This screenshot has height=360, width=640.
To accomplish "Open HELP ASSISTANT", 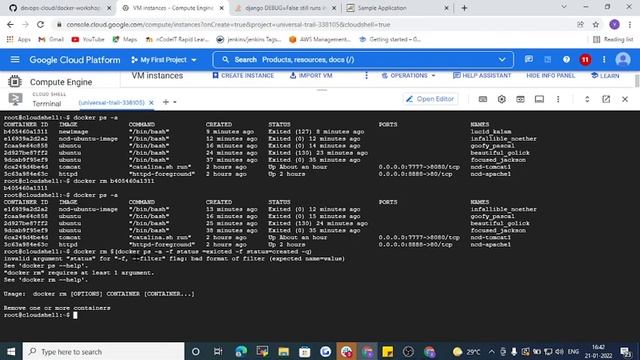I will pos(482,76).
